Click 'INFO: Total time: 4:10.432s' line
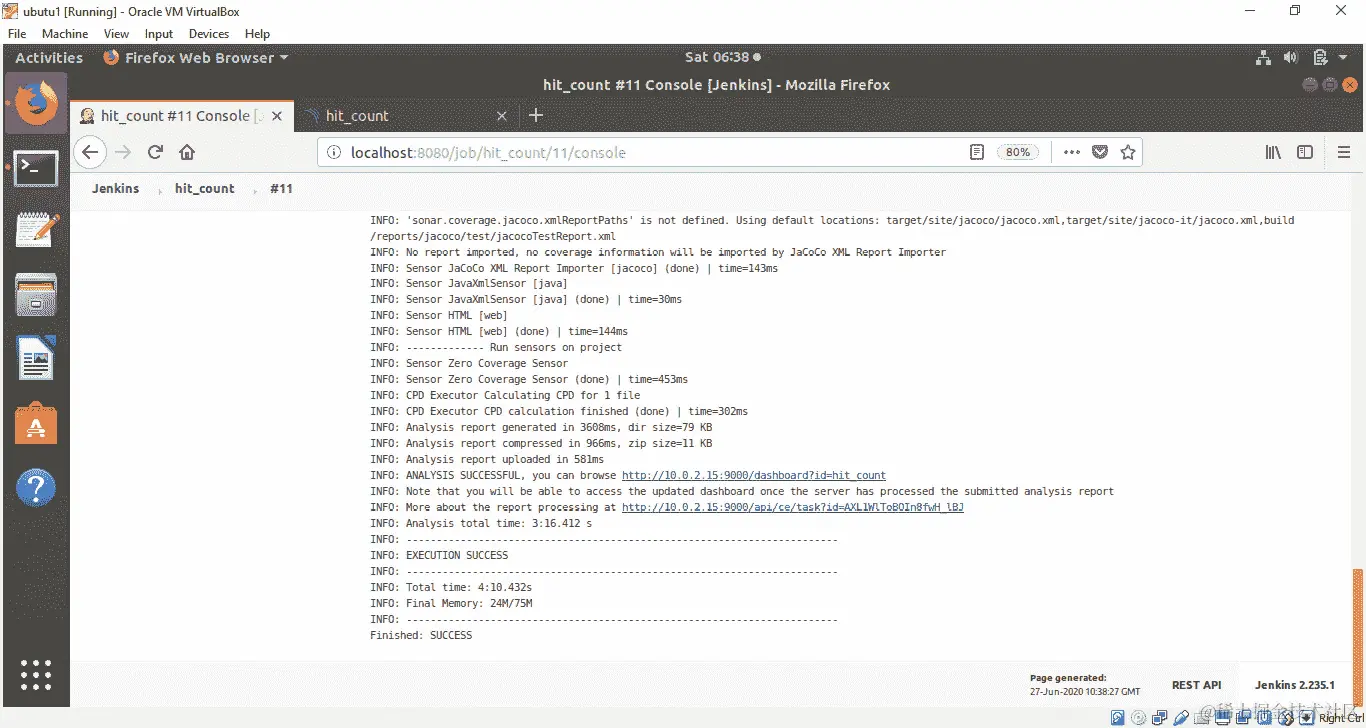 tap(451, 587)
